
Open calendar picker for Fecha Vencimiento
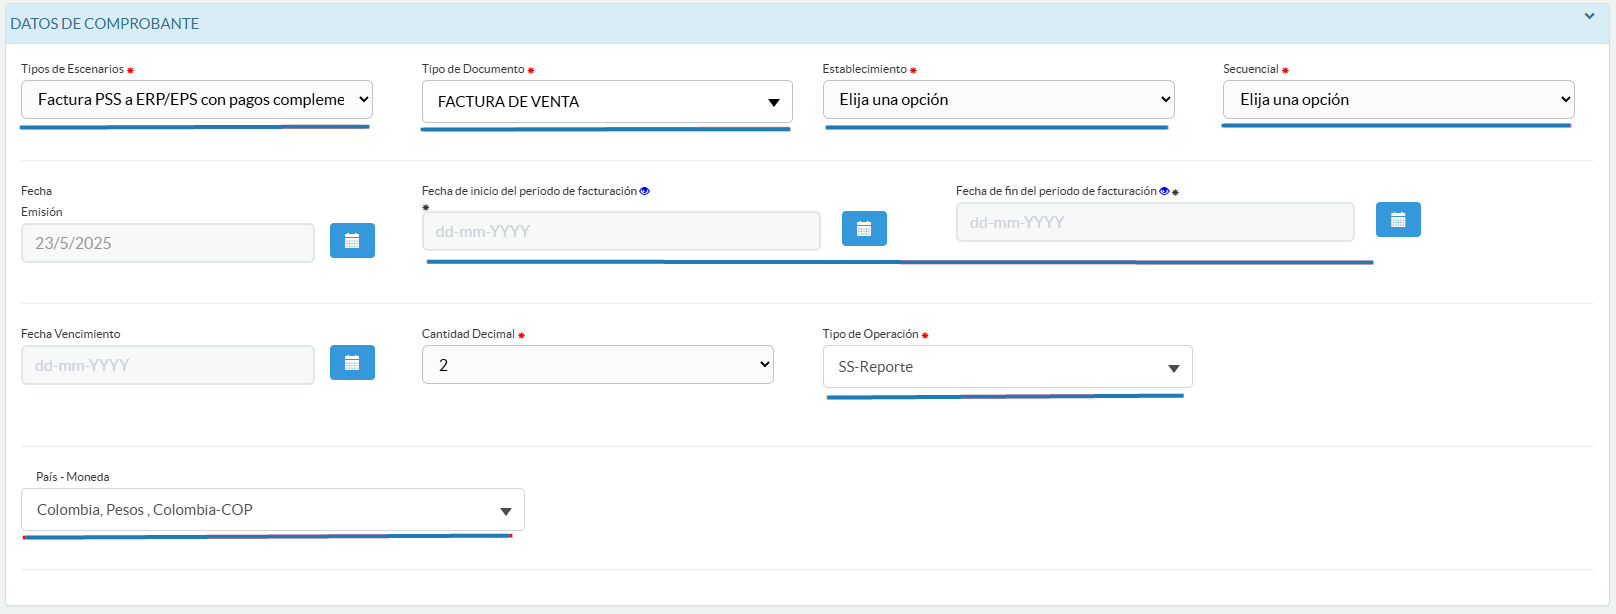352,363
